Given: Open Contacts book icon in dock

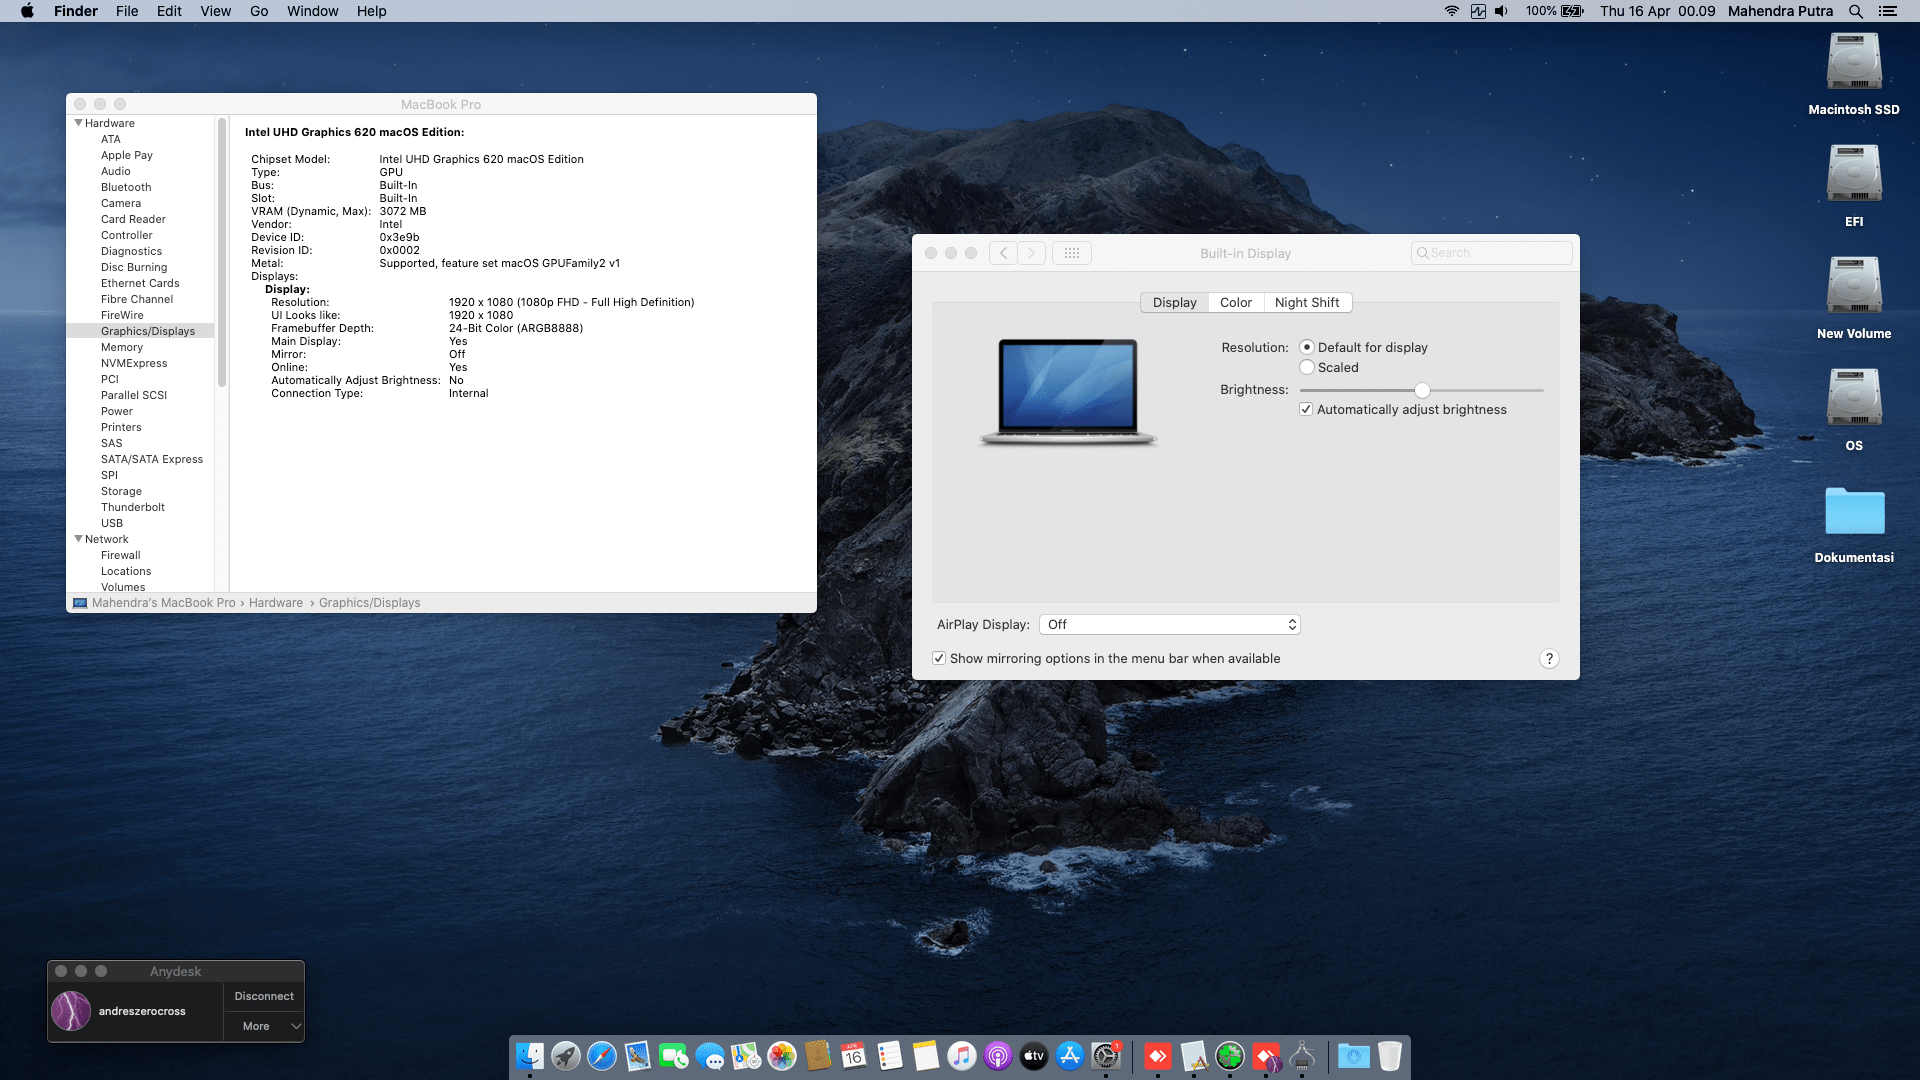Looking at the screenshot, I should [818, 1056].
